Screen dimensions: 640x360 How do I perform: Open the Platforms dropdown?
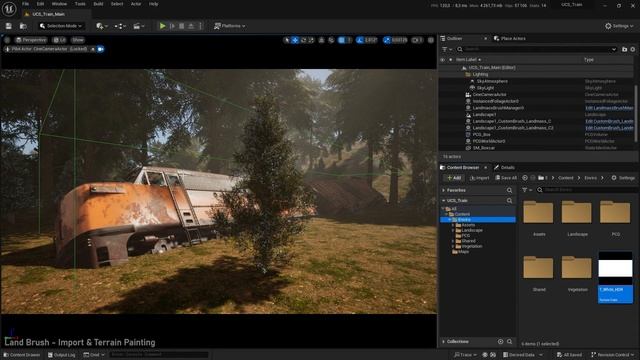pos(229,26)
